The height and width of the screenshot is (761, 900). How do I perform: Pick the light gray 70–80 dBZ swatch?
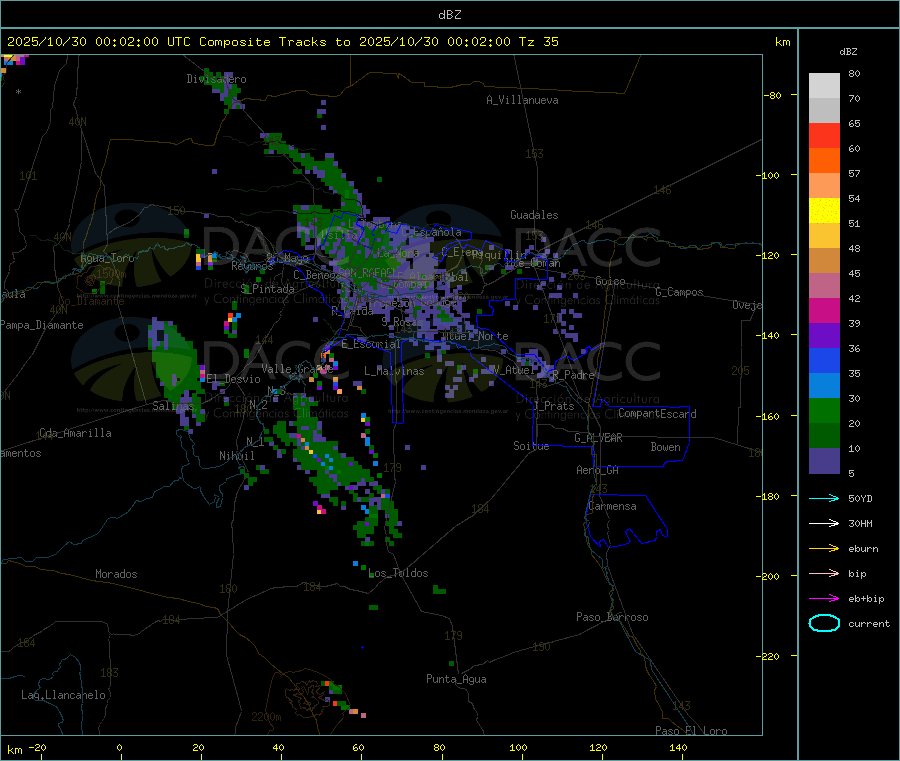pos(824,86)
